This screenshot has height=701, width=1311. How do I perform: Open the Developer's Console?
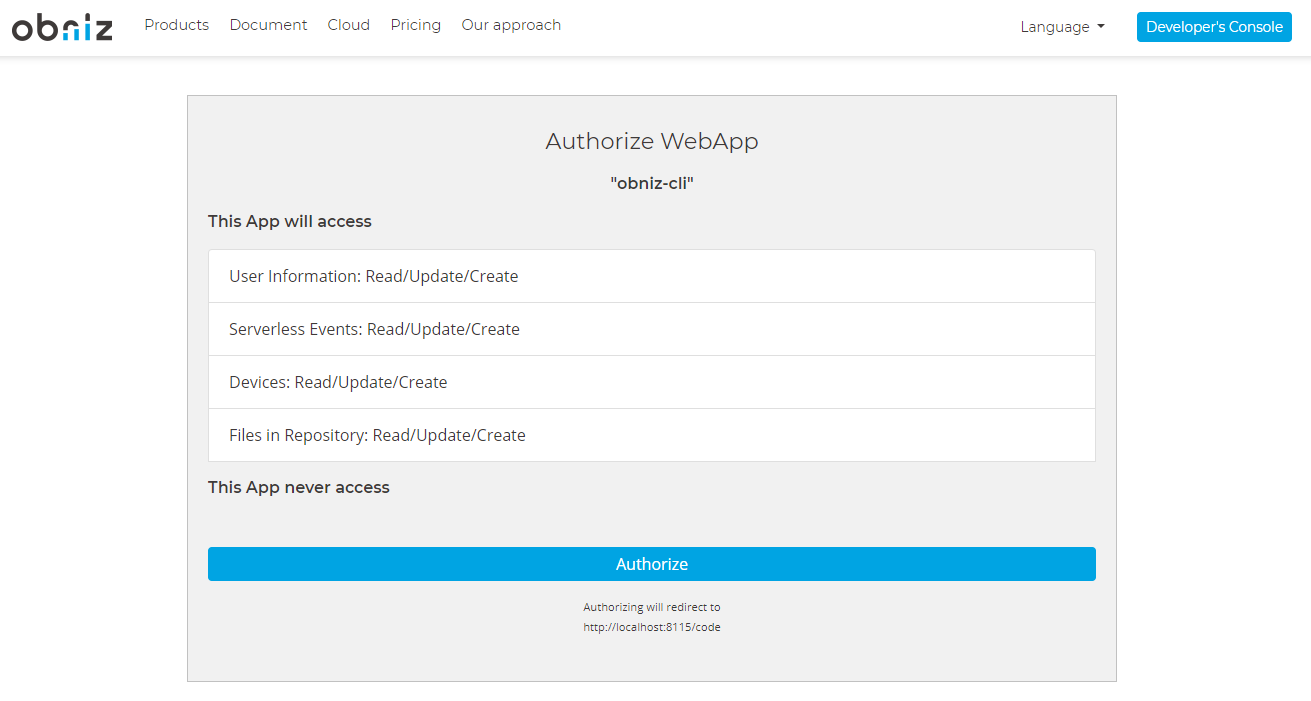[1214, 27]
